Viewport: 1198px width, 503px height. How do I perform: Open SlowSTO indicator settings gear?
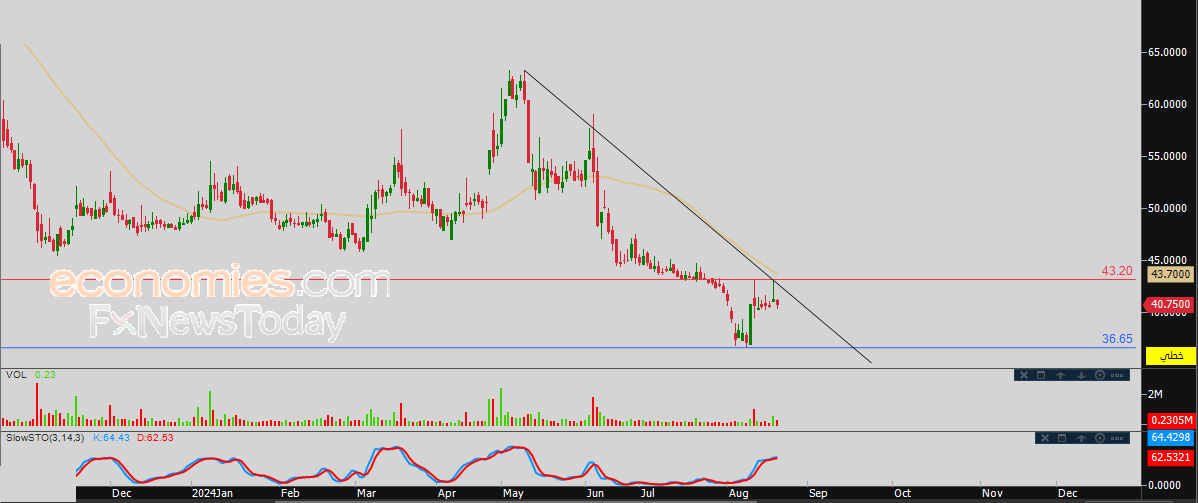[1100, 438]
